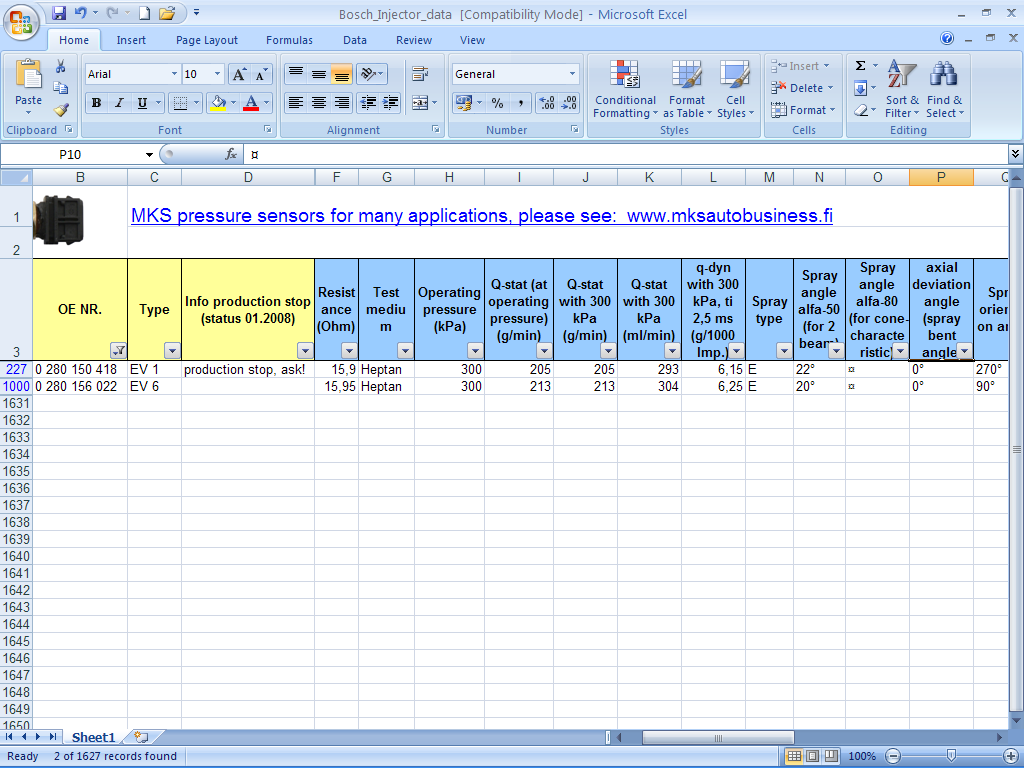This screenshot has width=1024, height=768.
Task: Undo the last action
Action: (x=80, y=13)
